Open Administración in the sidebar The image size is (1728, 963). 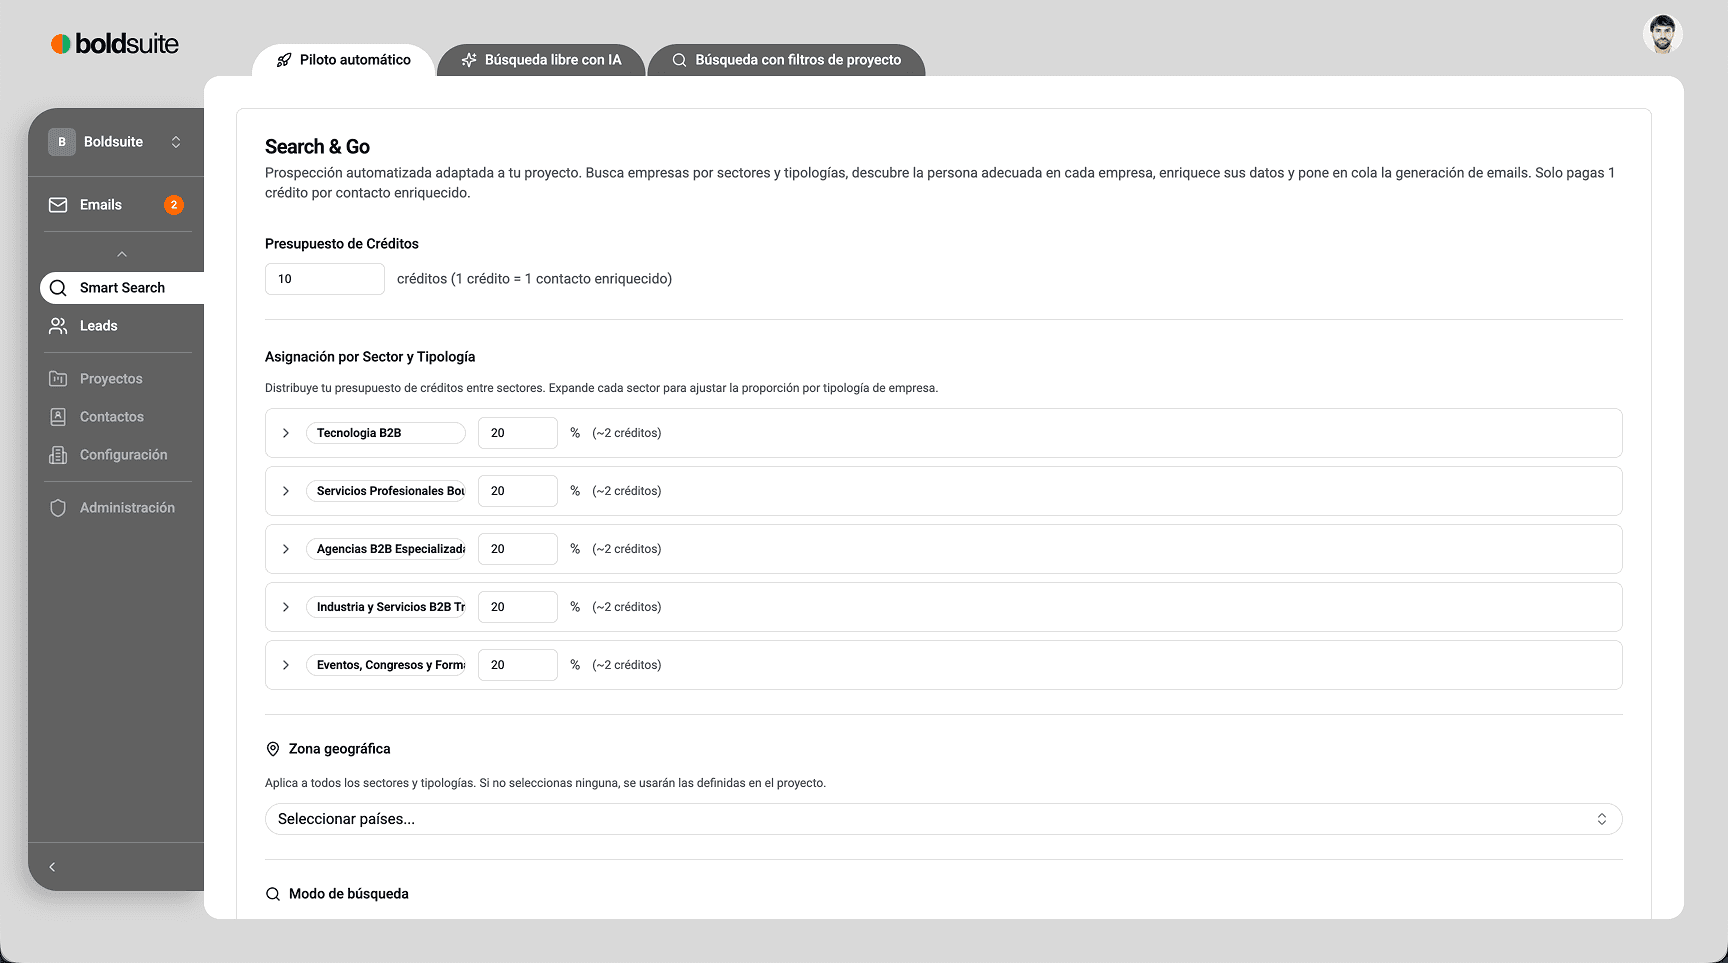pos(116,508)
